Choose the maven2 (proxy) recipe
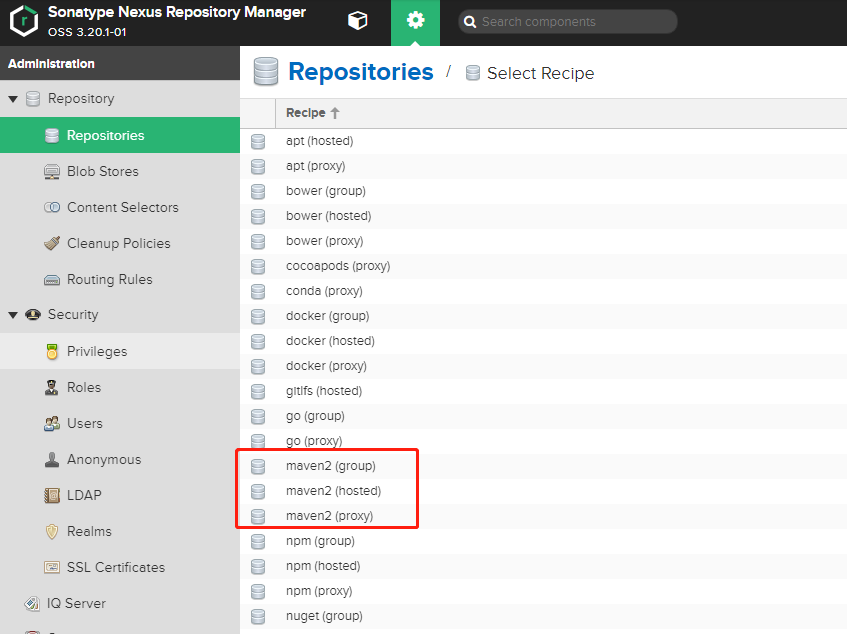 coord(543,516)
